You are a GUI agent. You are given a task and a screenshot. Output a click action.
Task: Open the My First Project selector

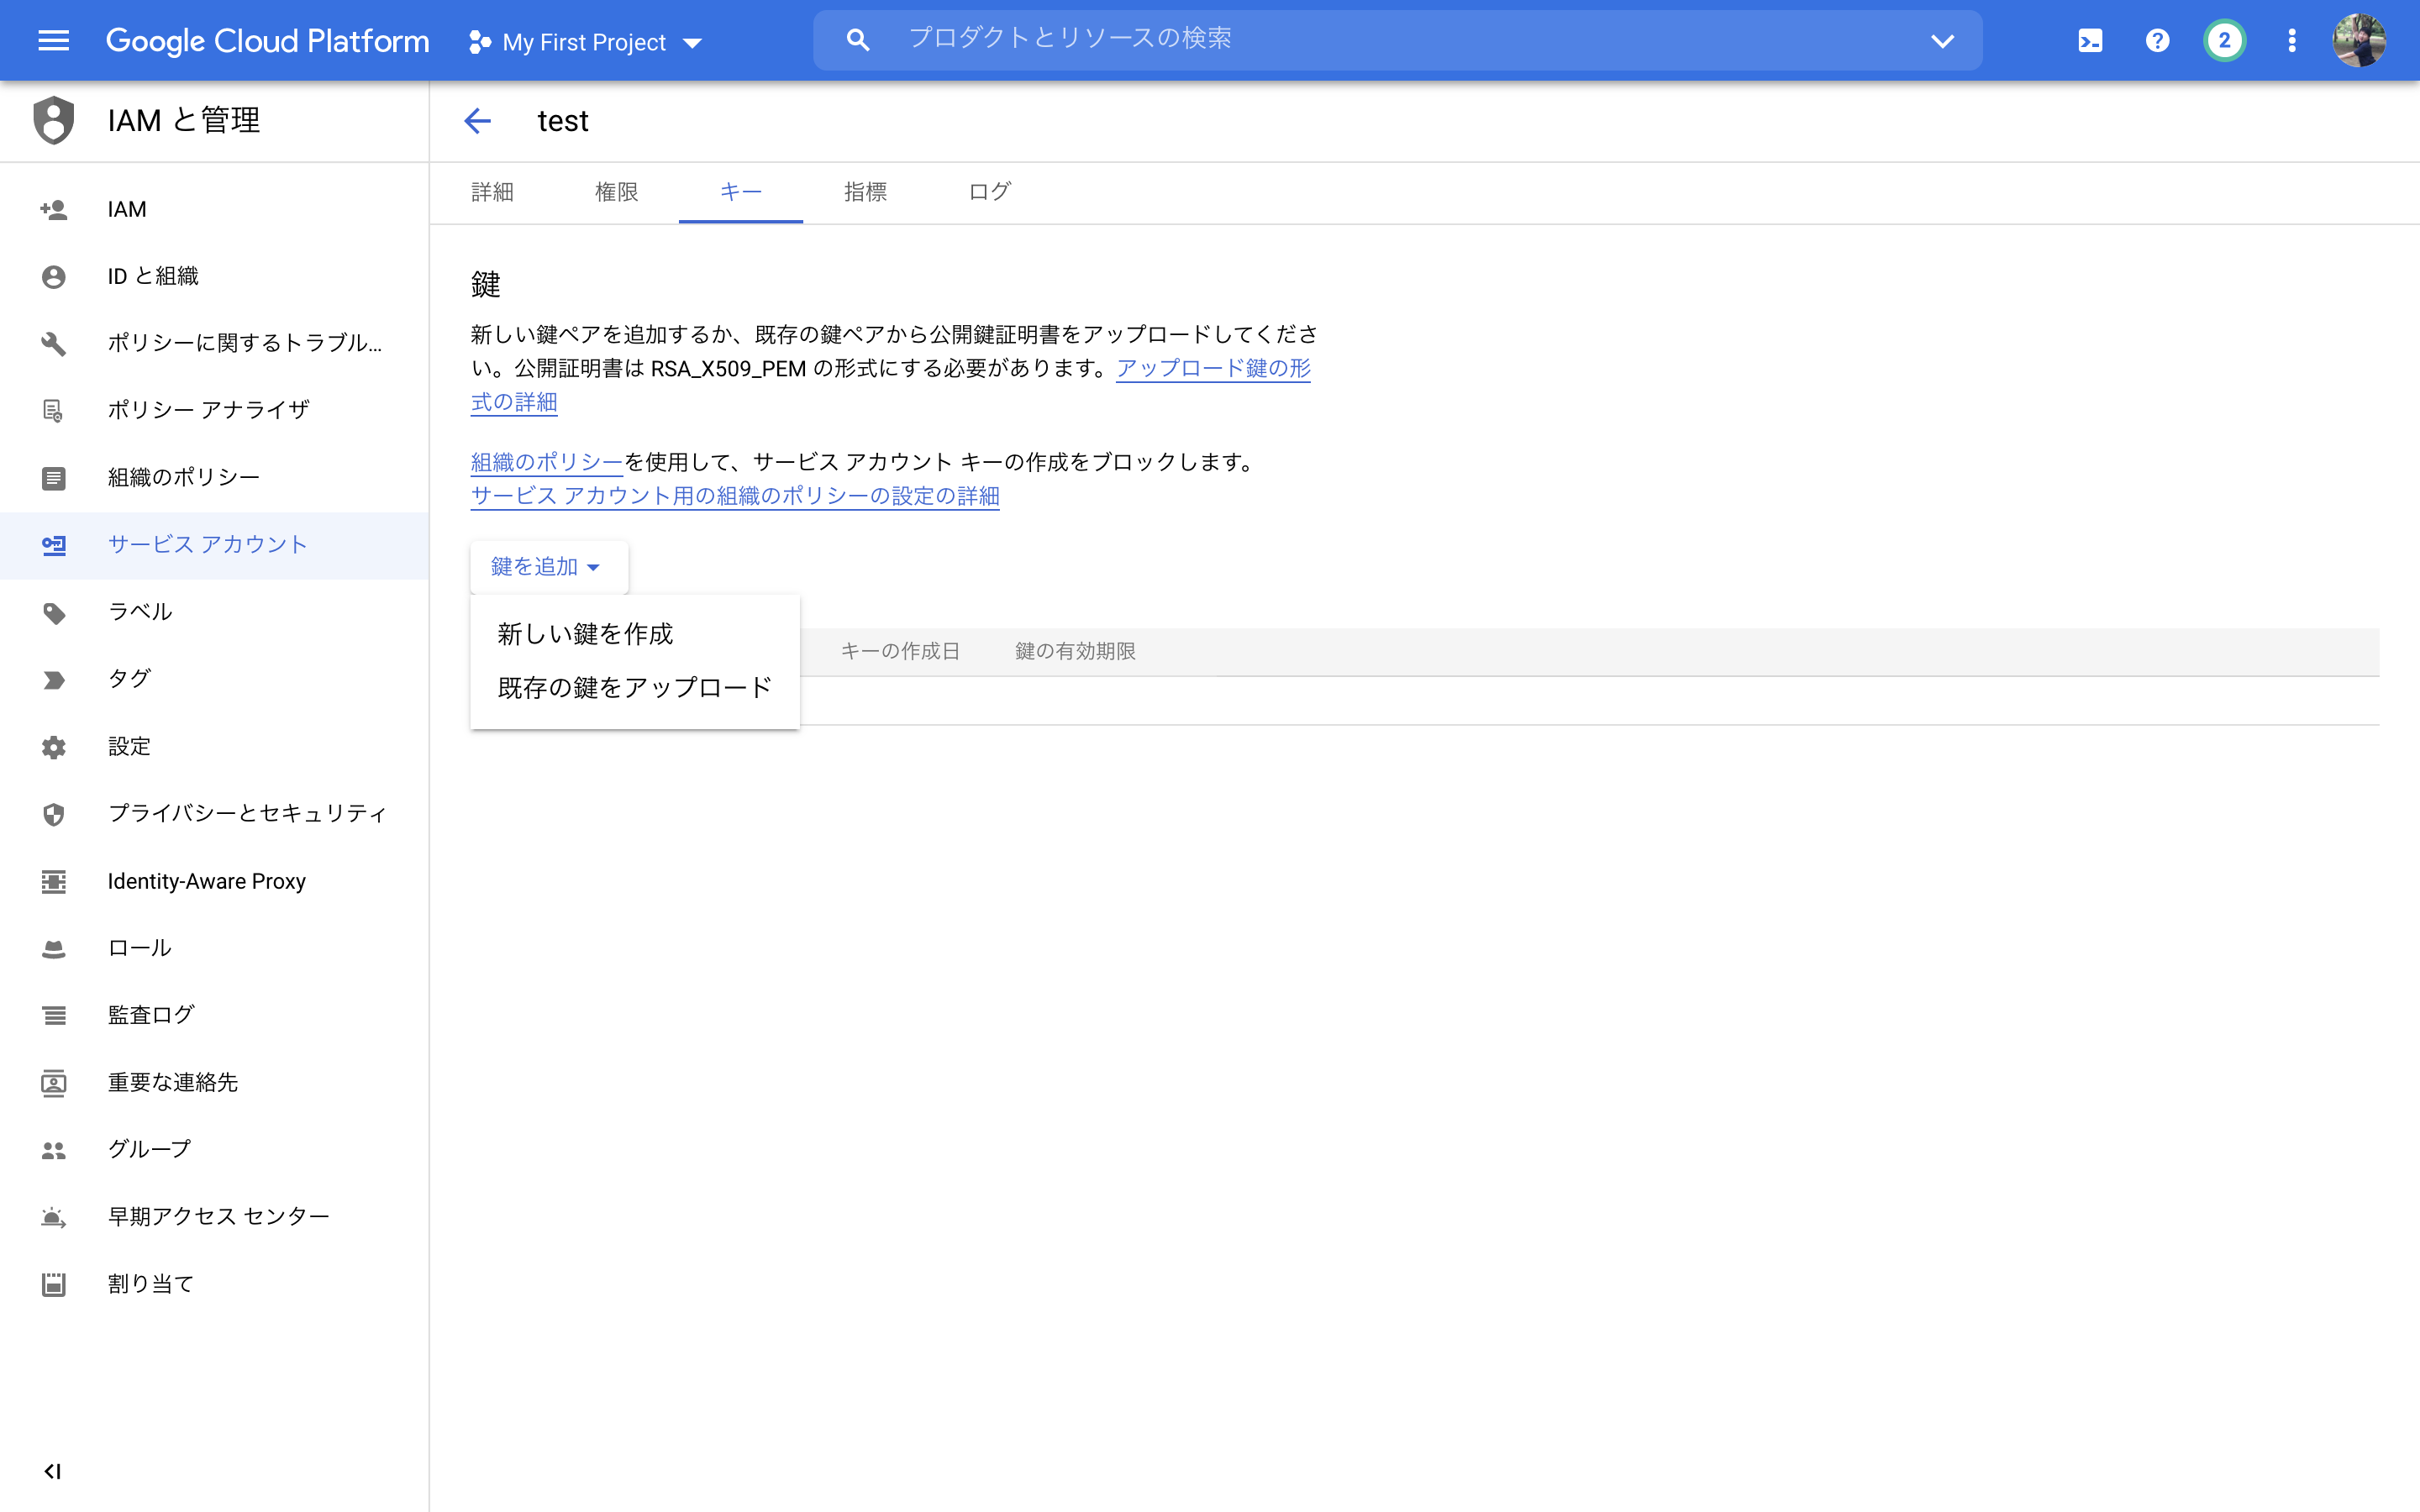584,42
